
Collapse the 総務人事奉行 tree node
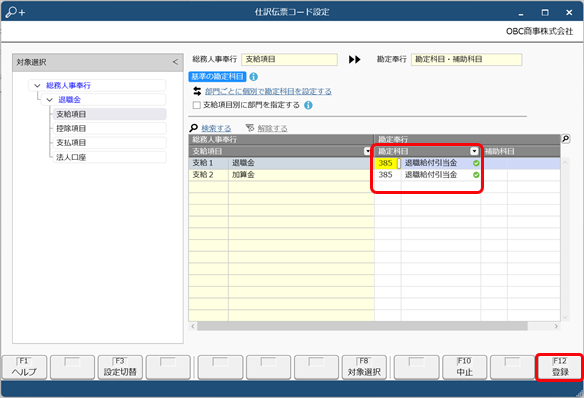(x=37, y=86)
